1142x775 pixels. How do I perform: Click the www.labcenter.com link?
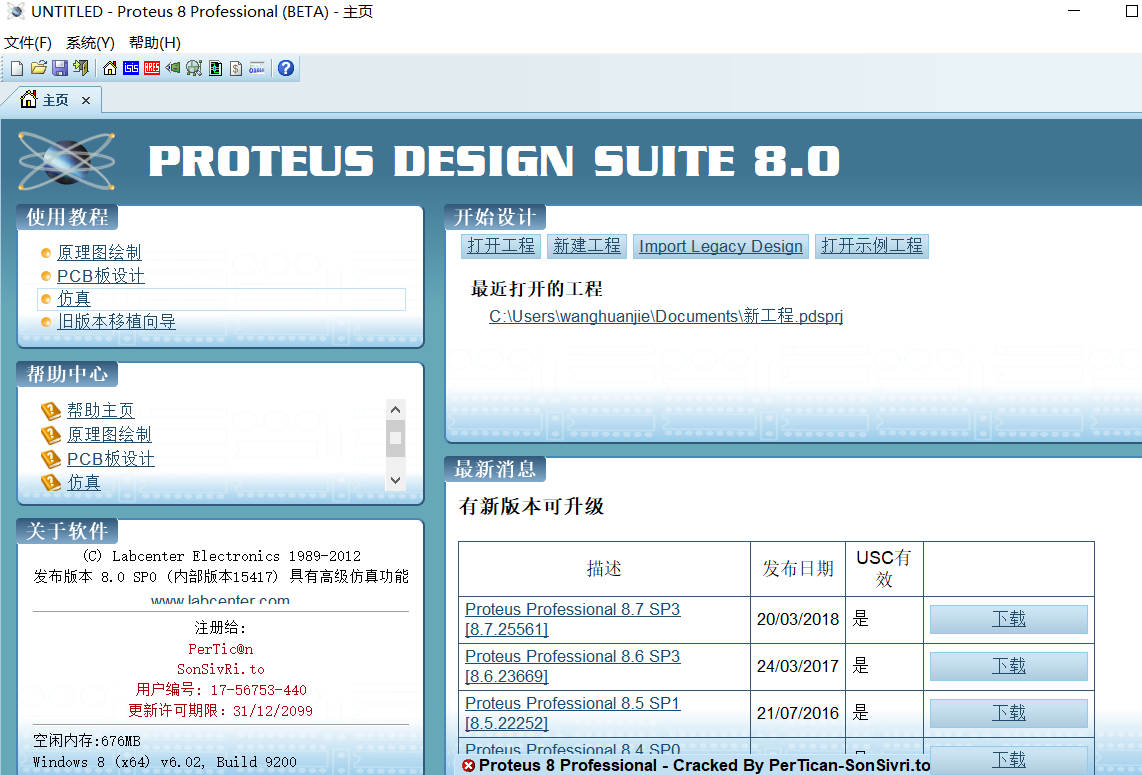220,600
